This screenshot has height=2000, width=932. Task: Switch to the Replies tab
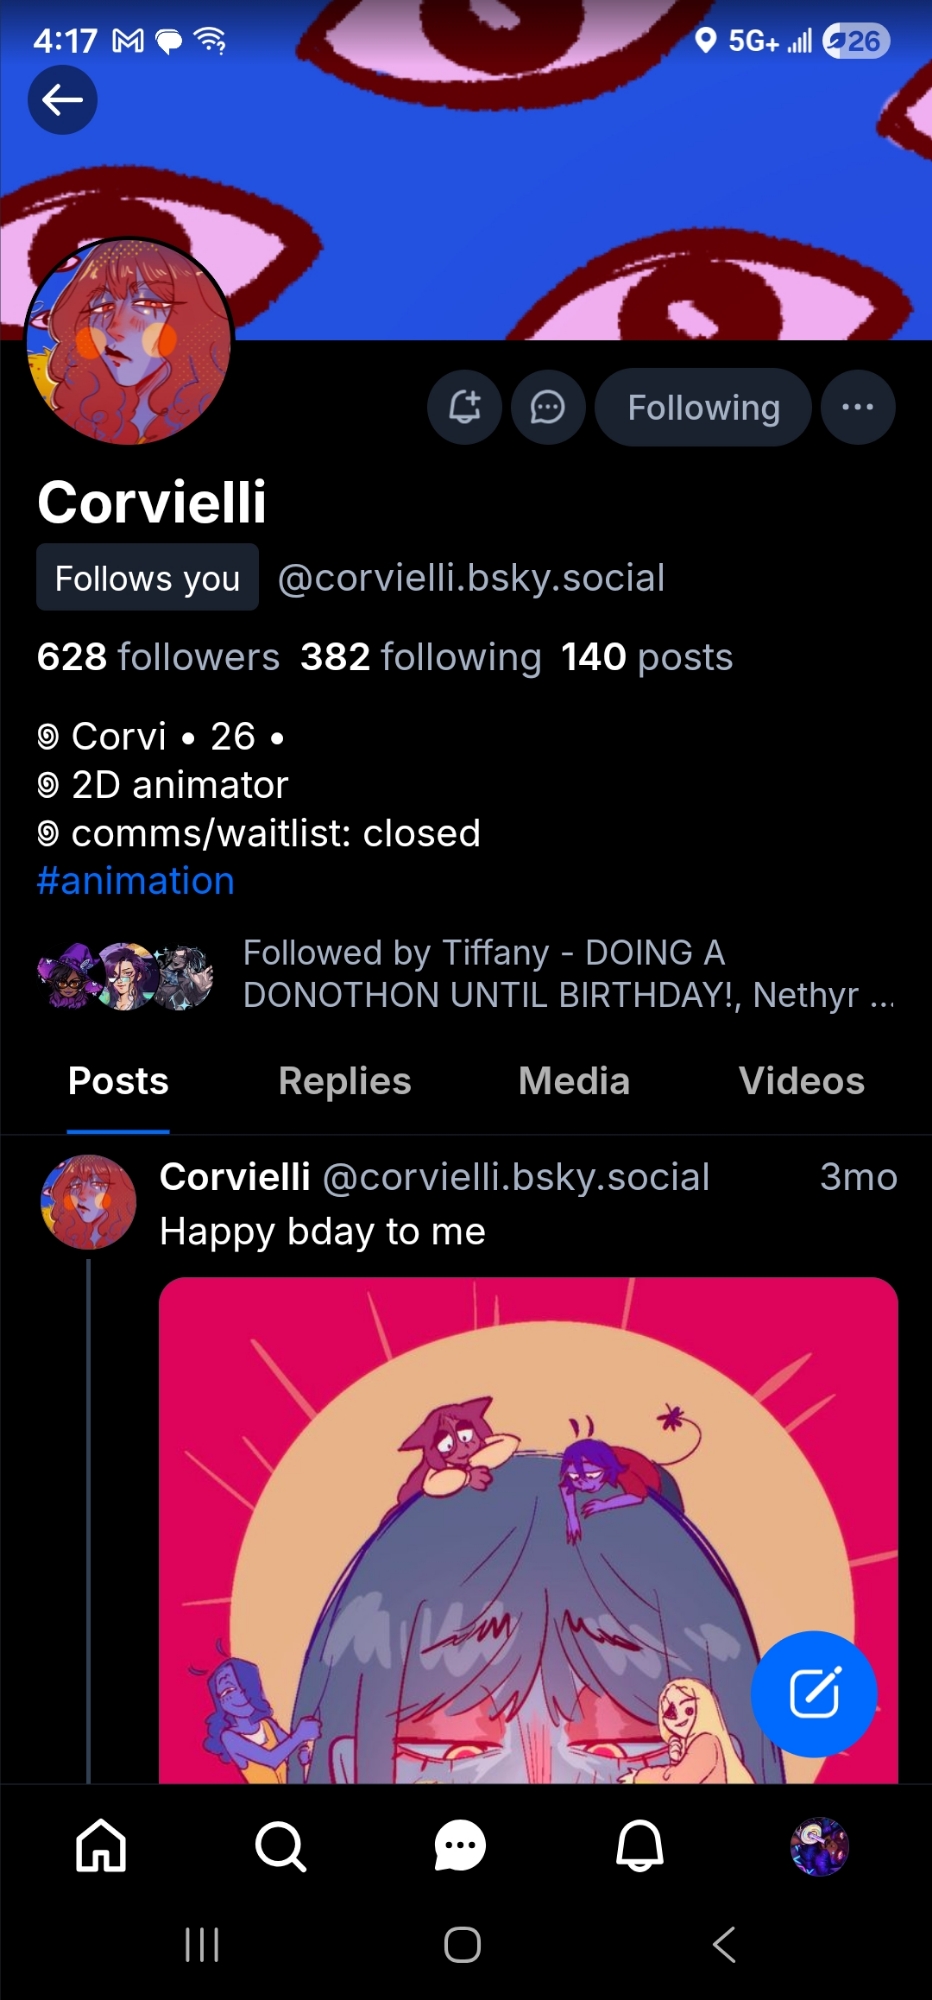(x=345, y=1081)
